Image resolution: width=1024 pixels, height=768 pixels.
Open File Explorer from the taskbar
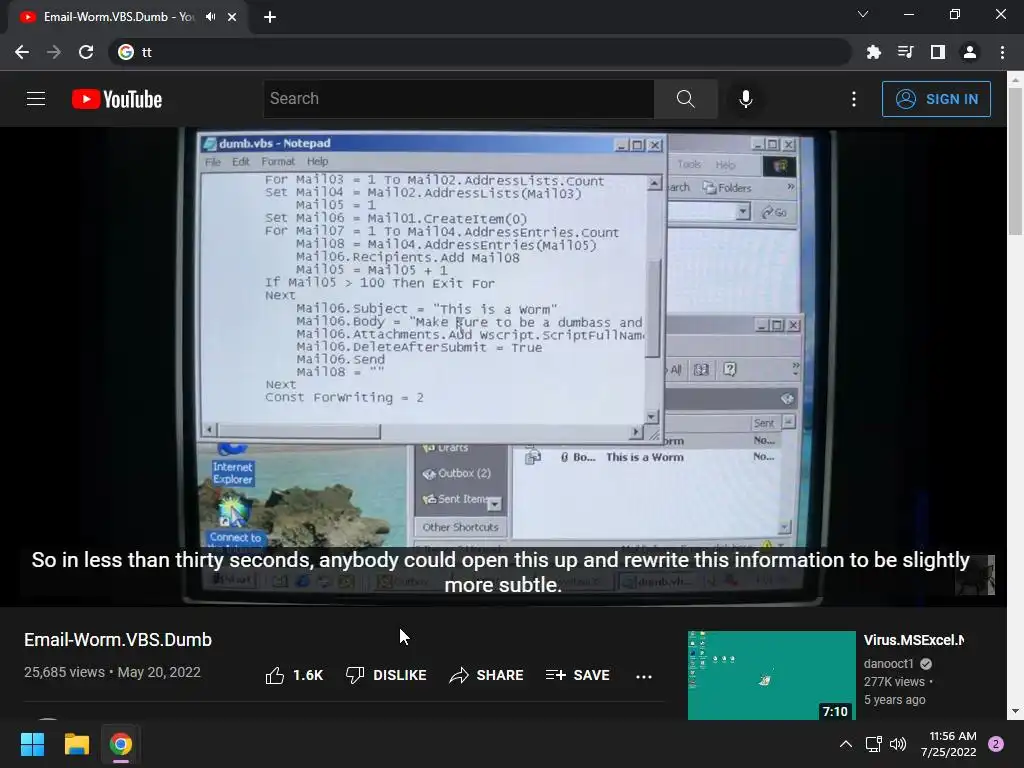tap(76, 744)
